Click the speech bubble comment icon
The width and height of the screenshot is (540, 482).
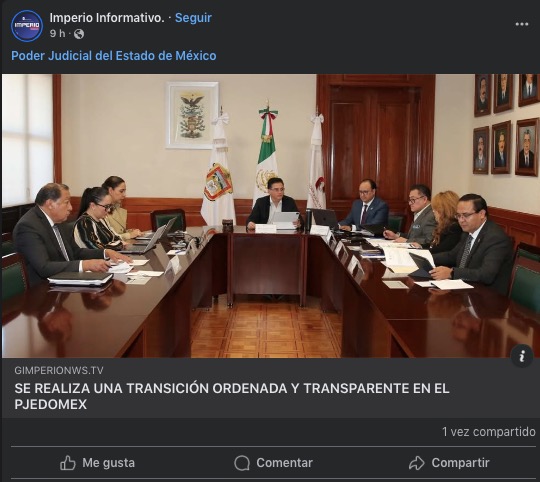tap(242, 463)
